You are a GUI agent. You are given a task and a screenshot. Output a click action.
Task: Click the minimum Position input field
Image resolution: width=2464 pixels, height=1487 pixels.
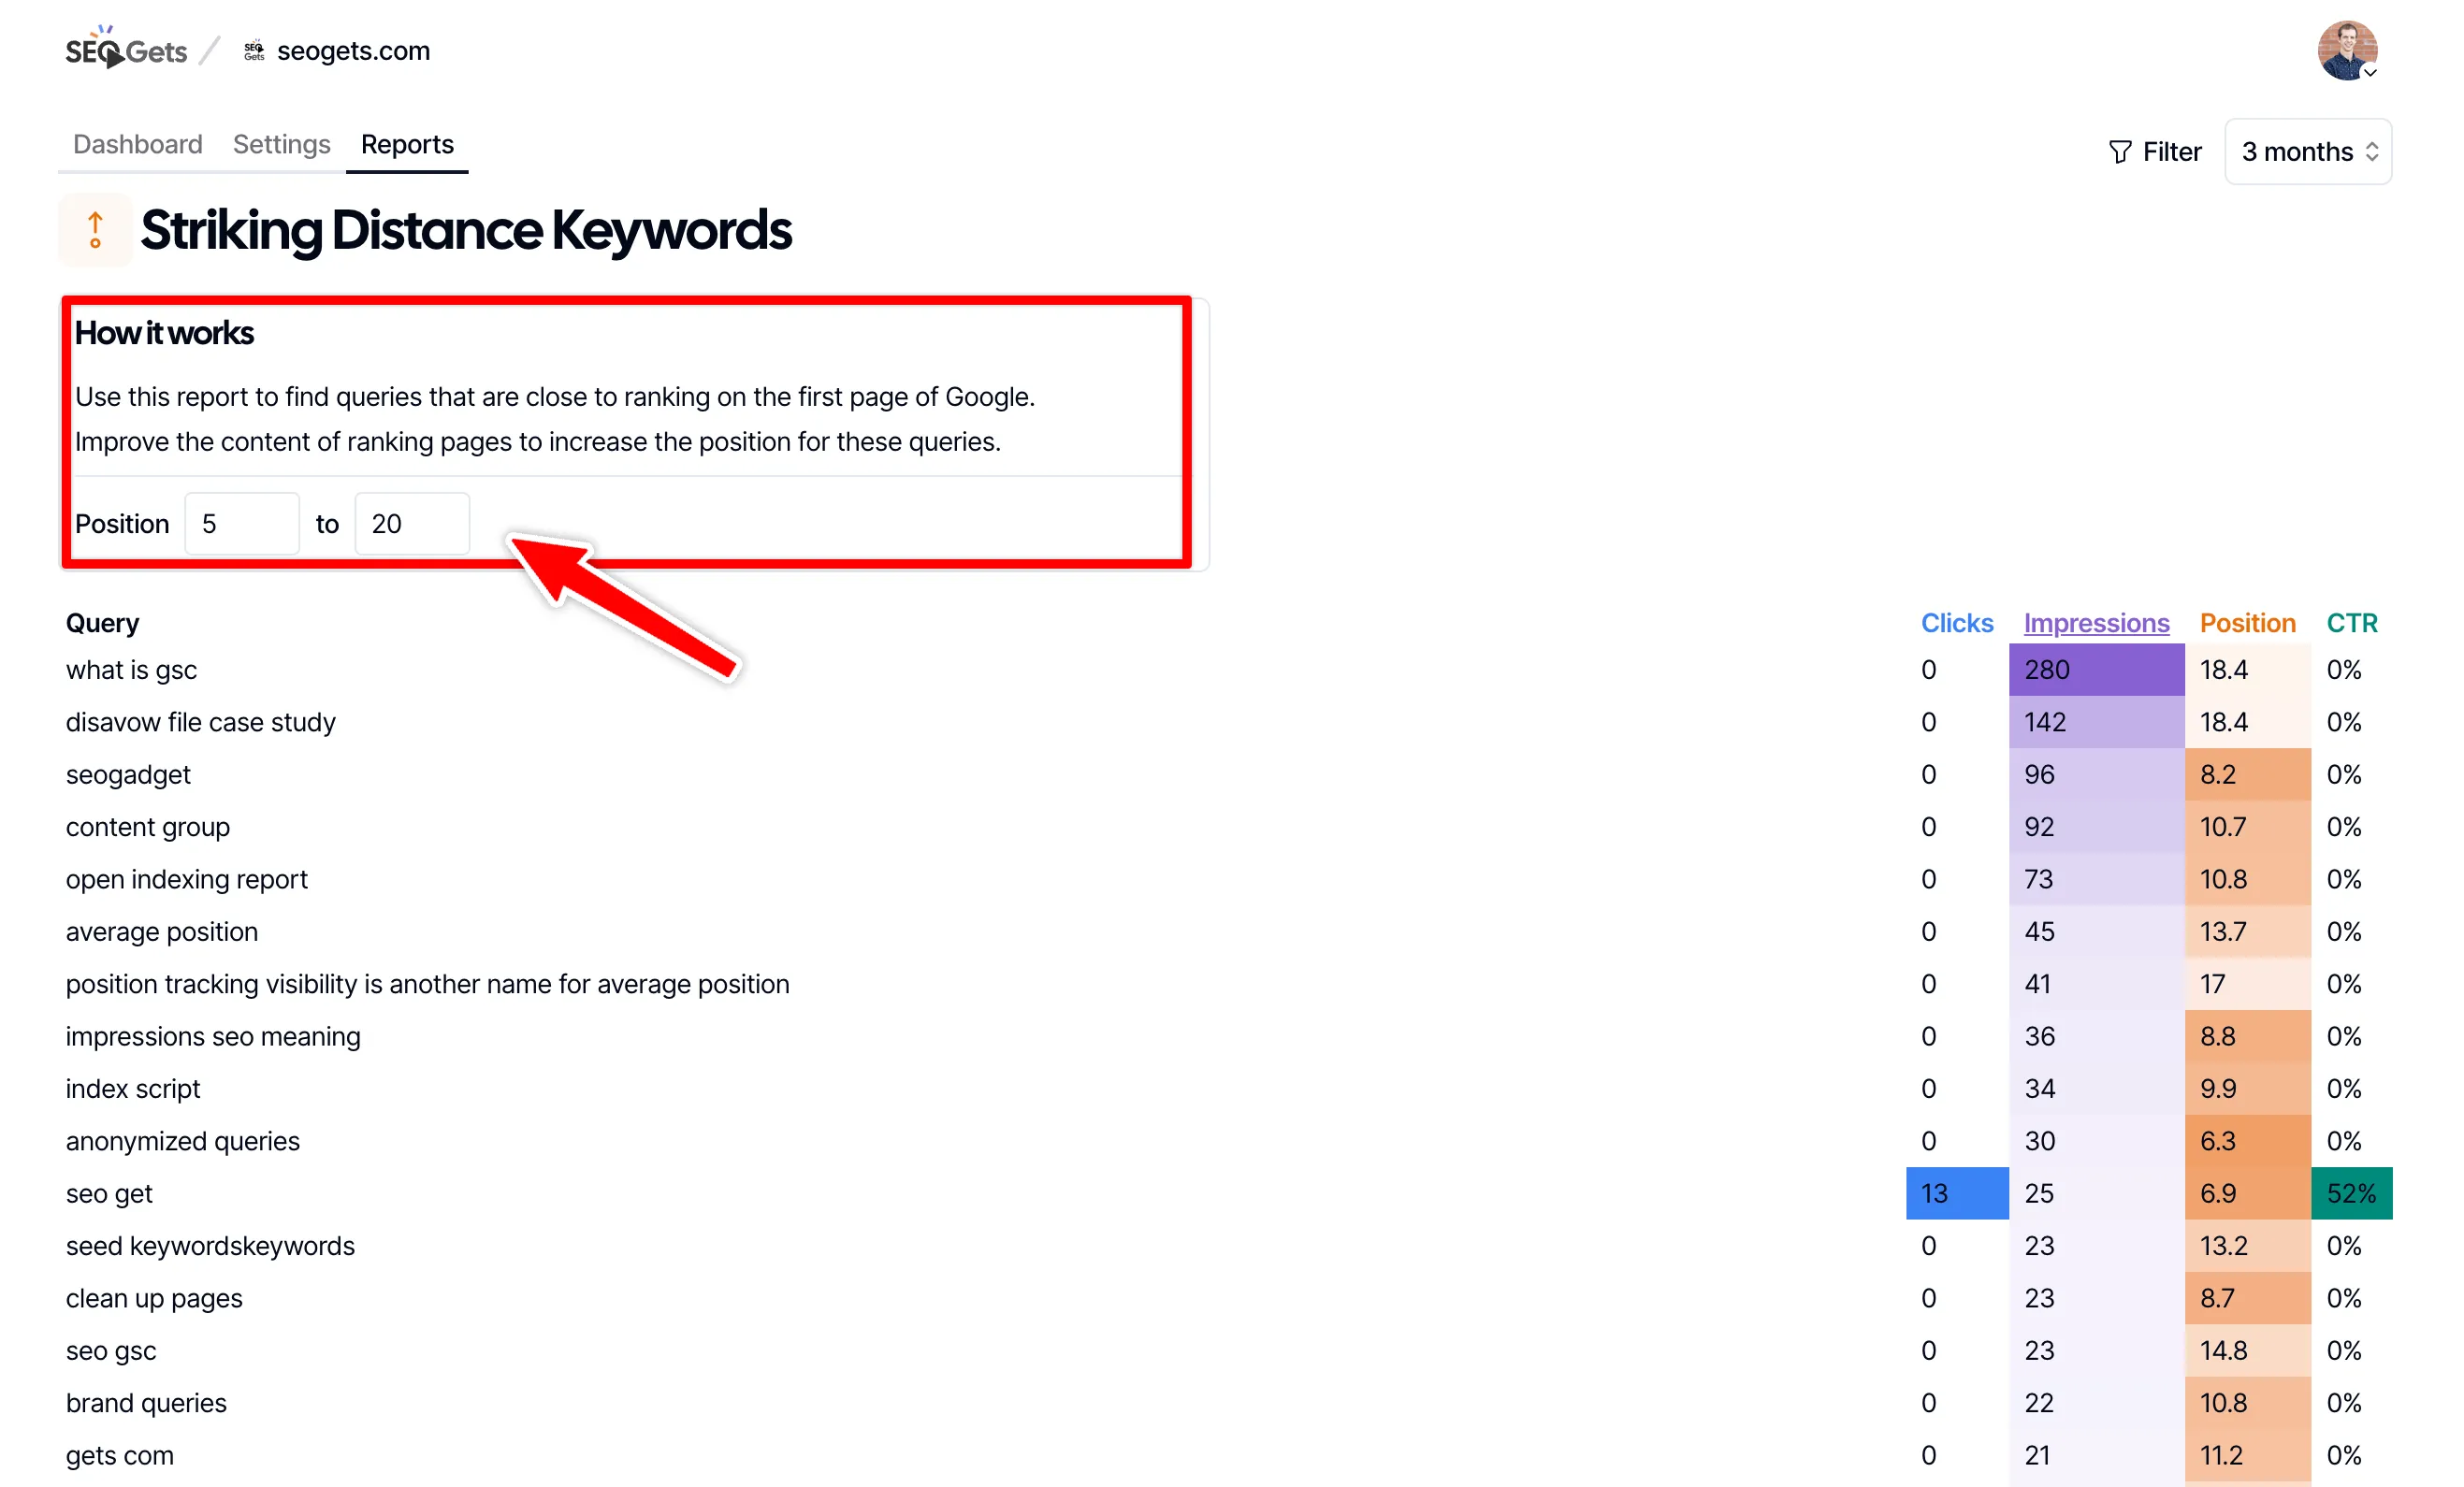click(242, 524)
